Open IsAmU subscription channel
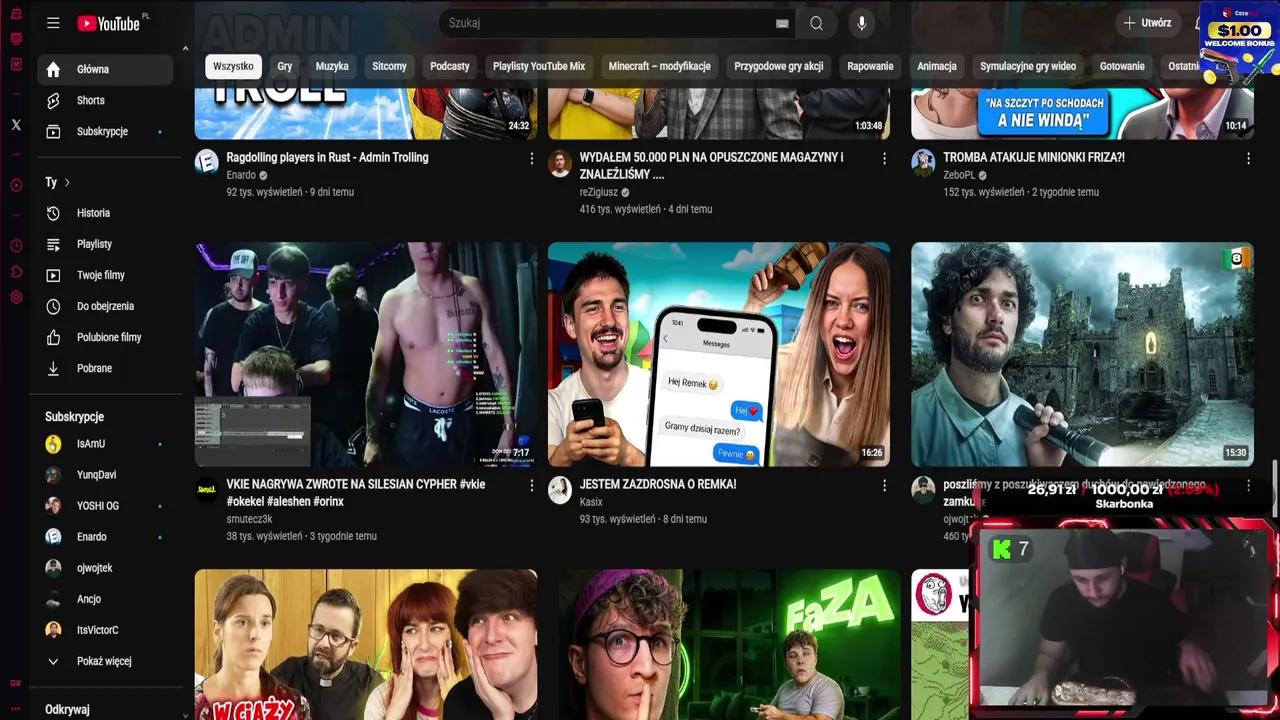The image size is (1280, 720). click(105, 444)
